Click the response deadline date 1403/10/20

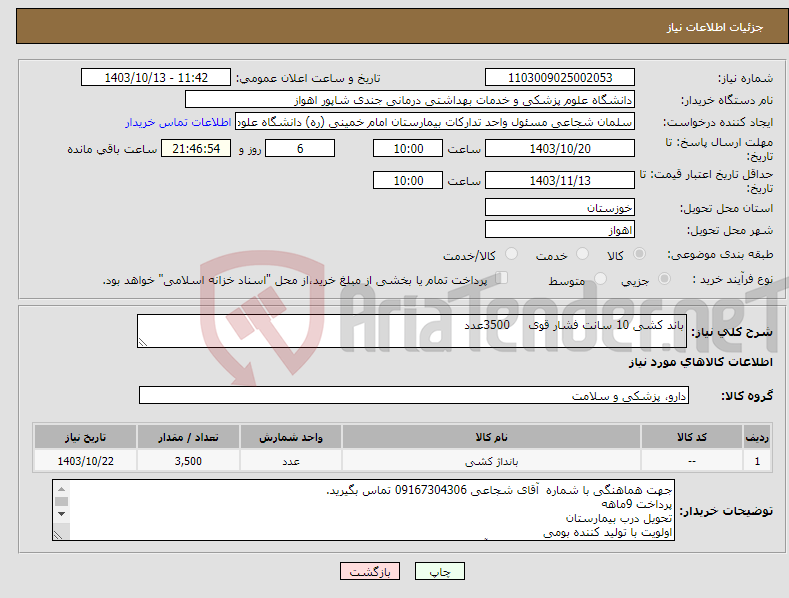point(560,148)
